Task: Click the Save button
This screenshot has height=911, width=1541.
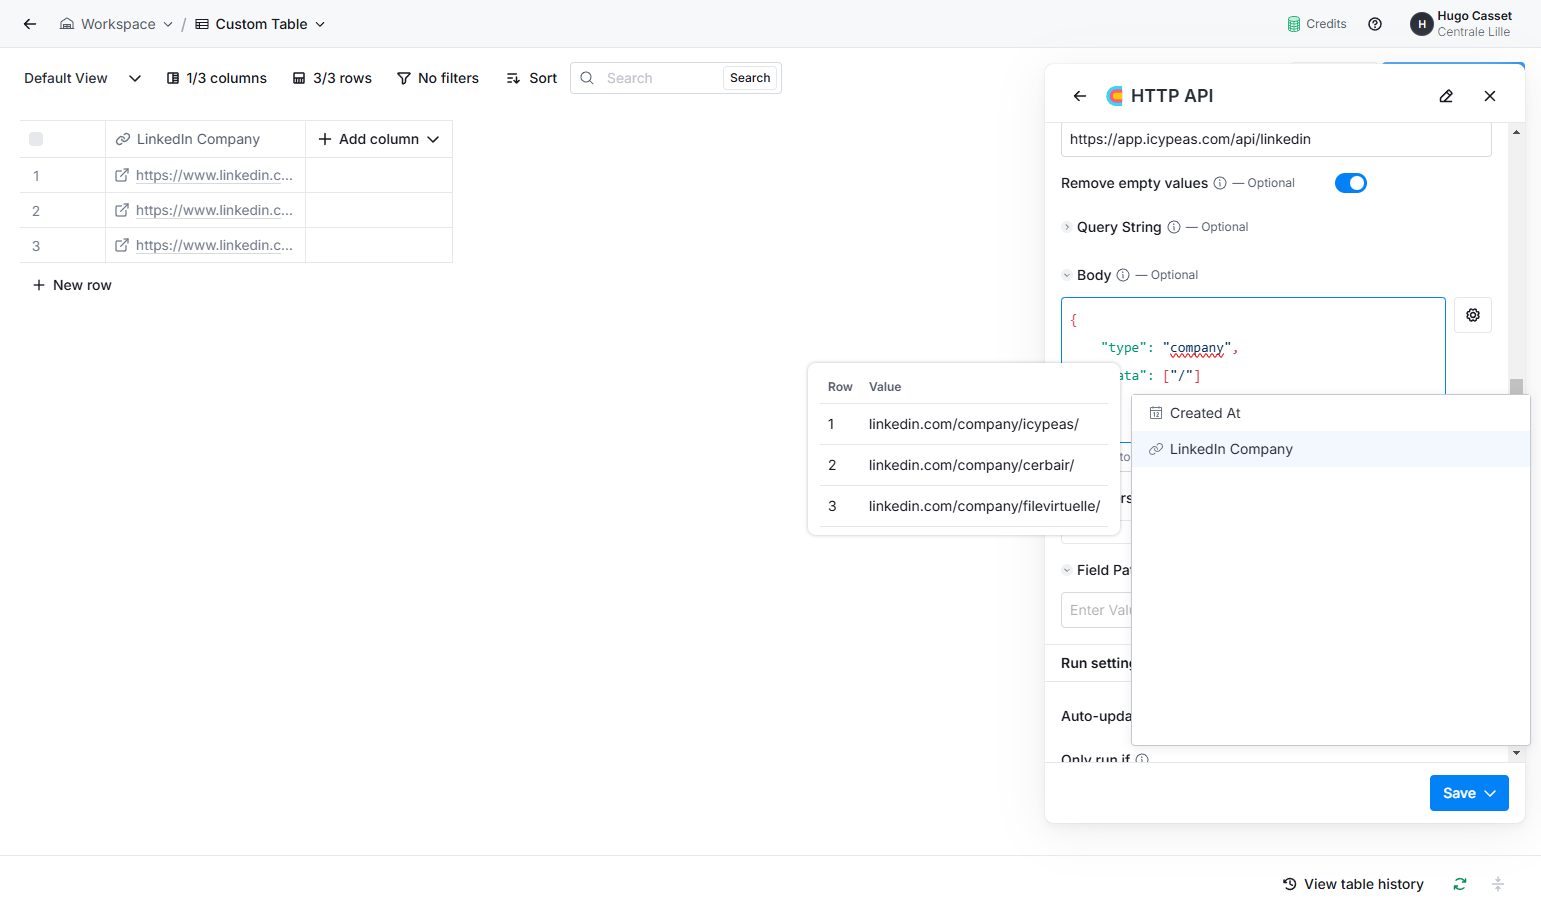Action: coord(1469,793)
